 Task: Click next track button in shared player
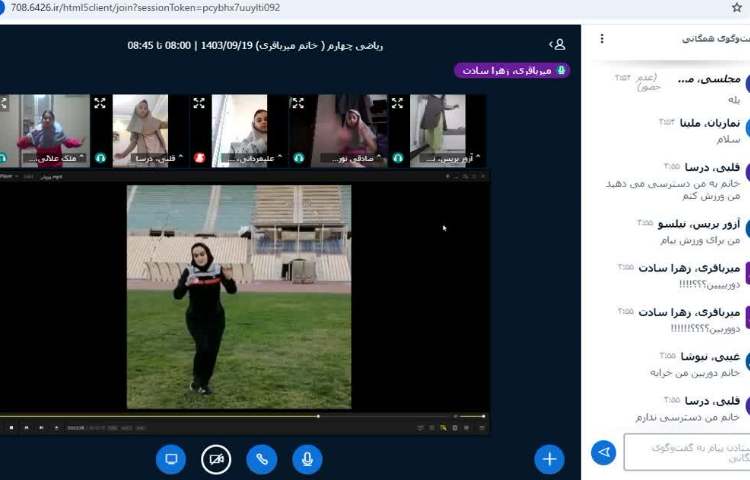point(41,427)
